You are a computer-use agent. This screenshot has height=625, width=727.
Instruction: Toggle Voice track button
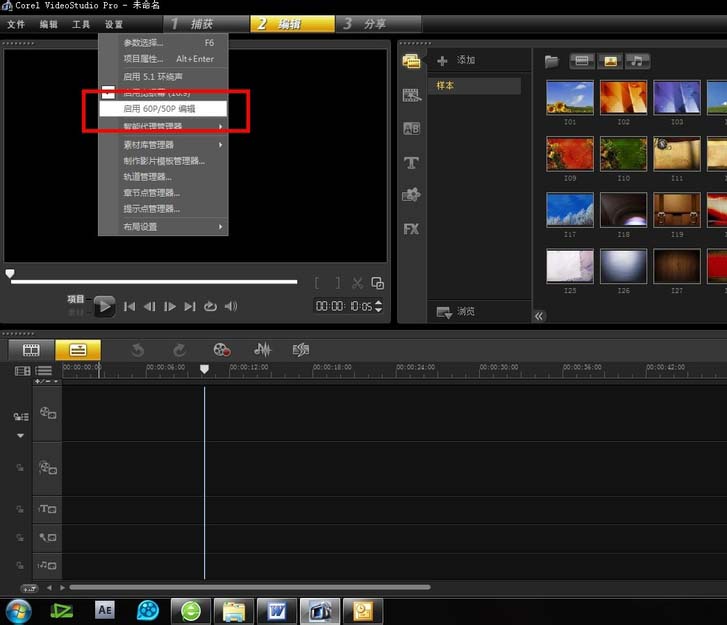tap(48, 537)
